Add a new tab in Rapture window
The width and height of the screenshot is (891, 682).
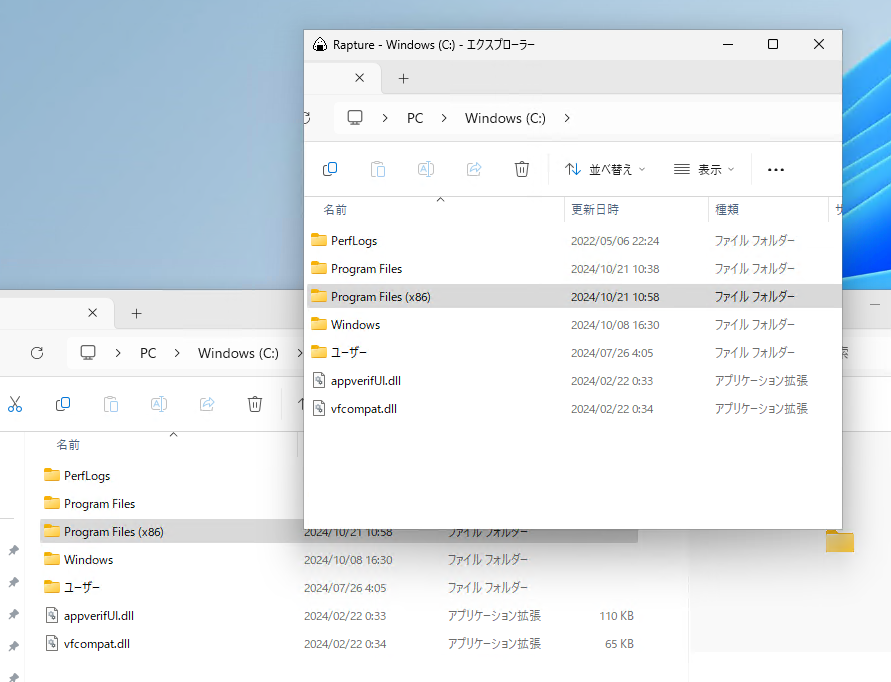(403, 78)
